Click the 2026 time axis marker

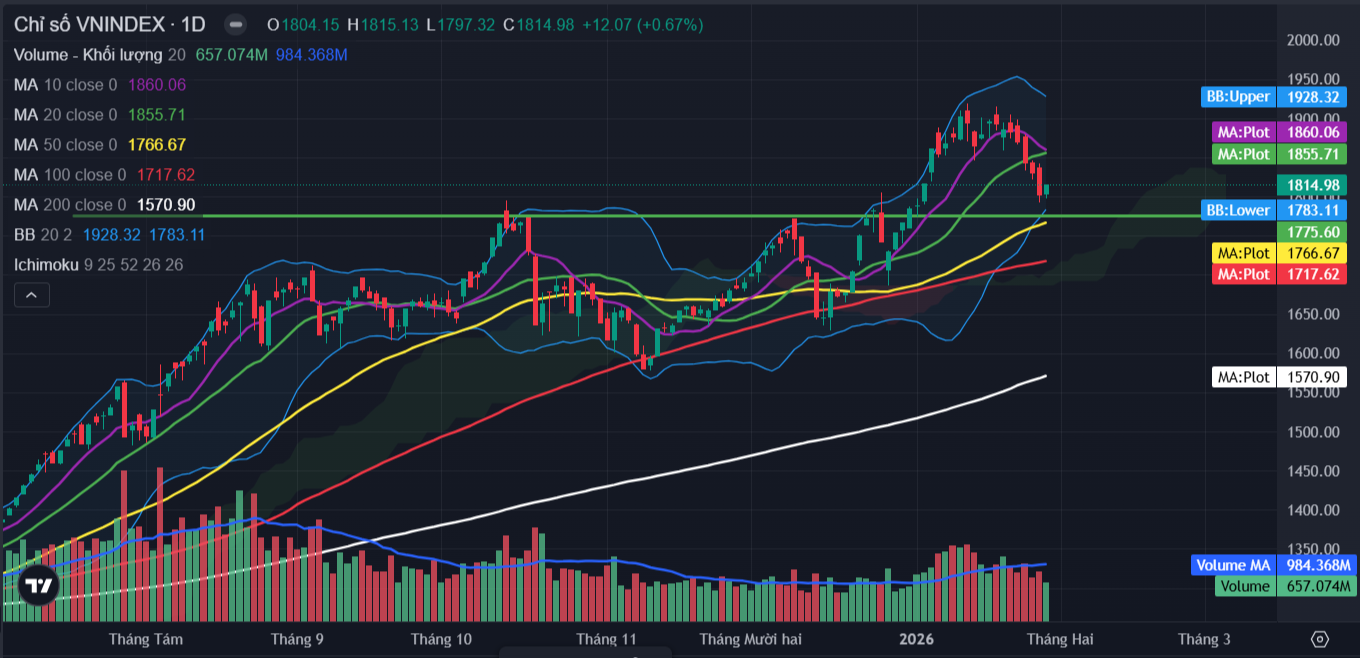(x=917, y=639)
